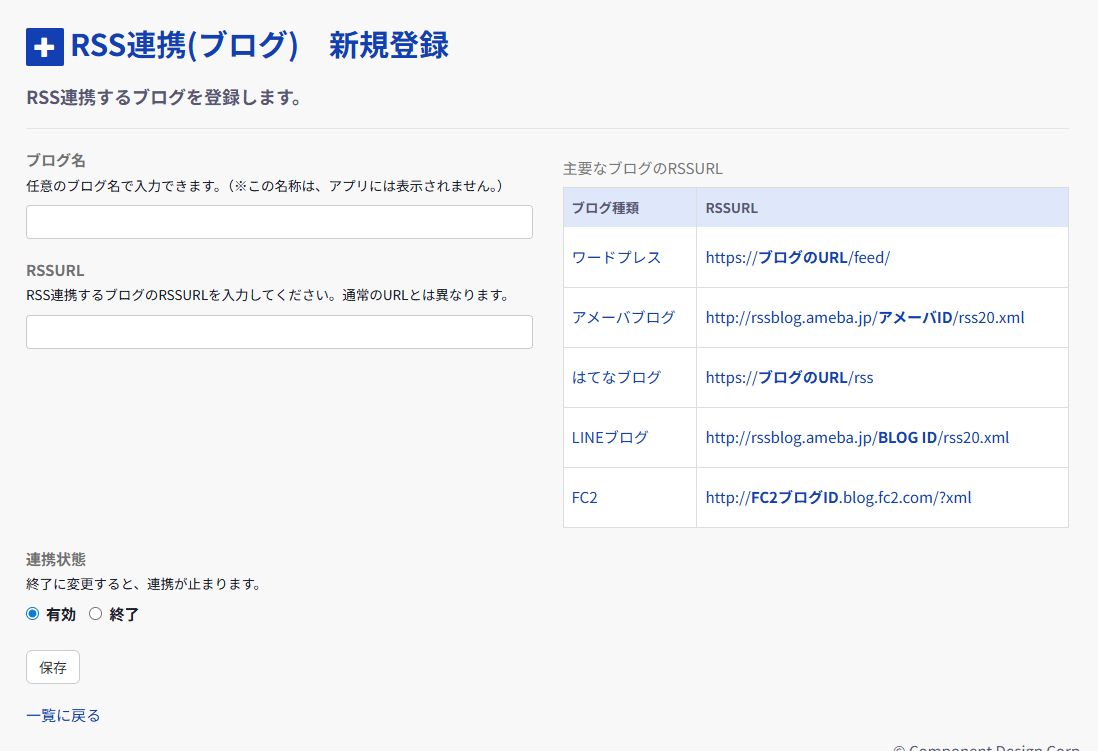Viewport: 1098px width, 751px height.
Task: Select the アメーバブログ table entry
Action: (623, 317)
